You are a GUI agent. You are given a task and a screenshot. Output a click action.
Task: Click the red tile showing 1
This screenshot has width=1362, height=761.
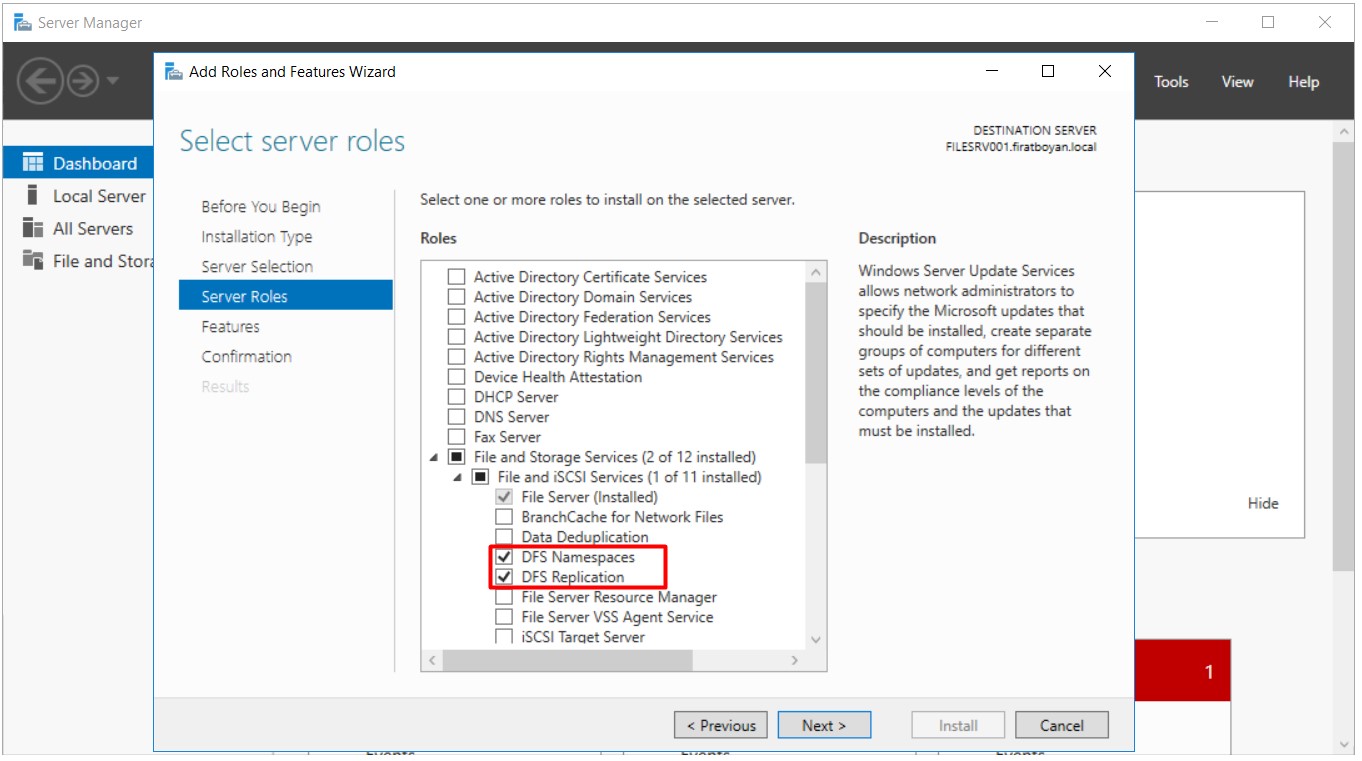1183,671
